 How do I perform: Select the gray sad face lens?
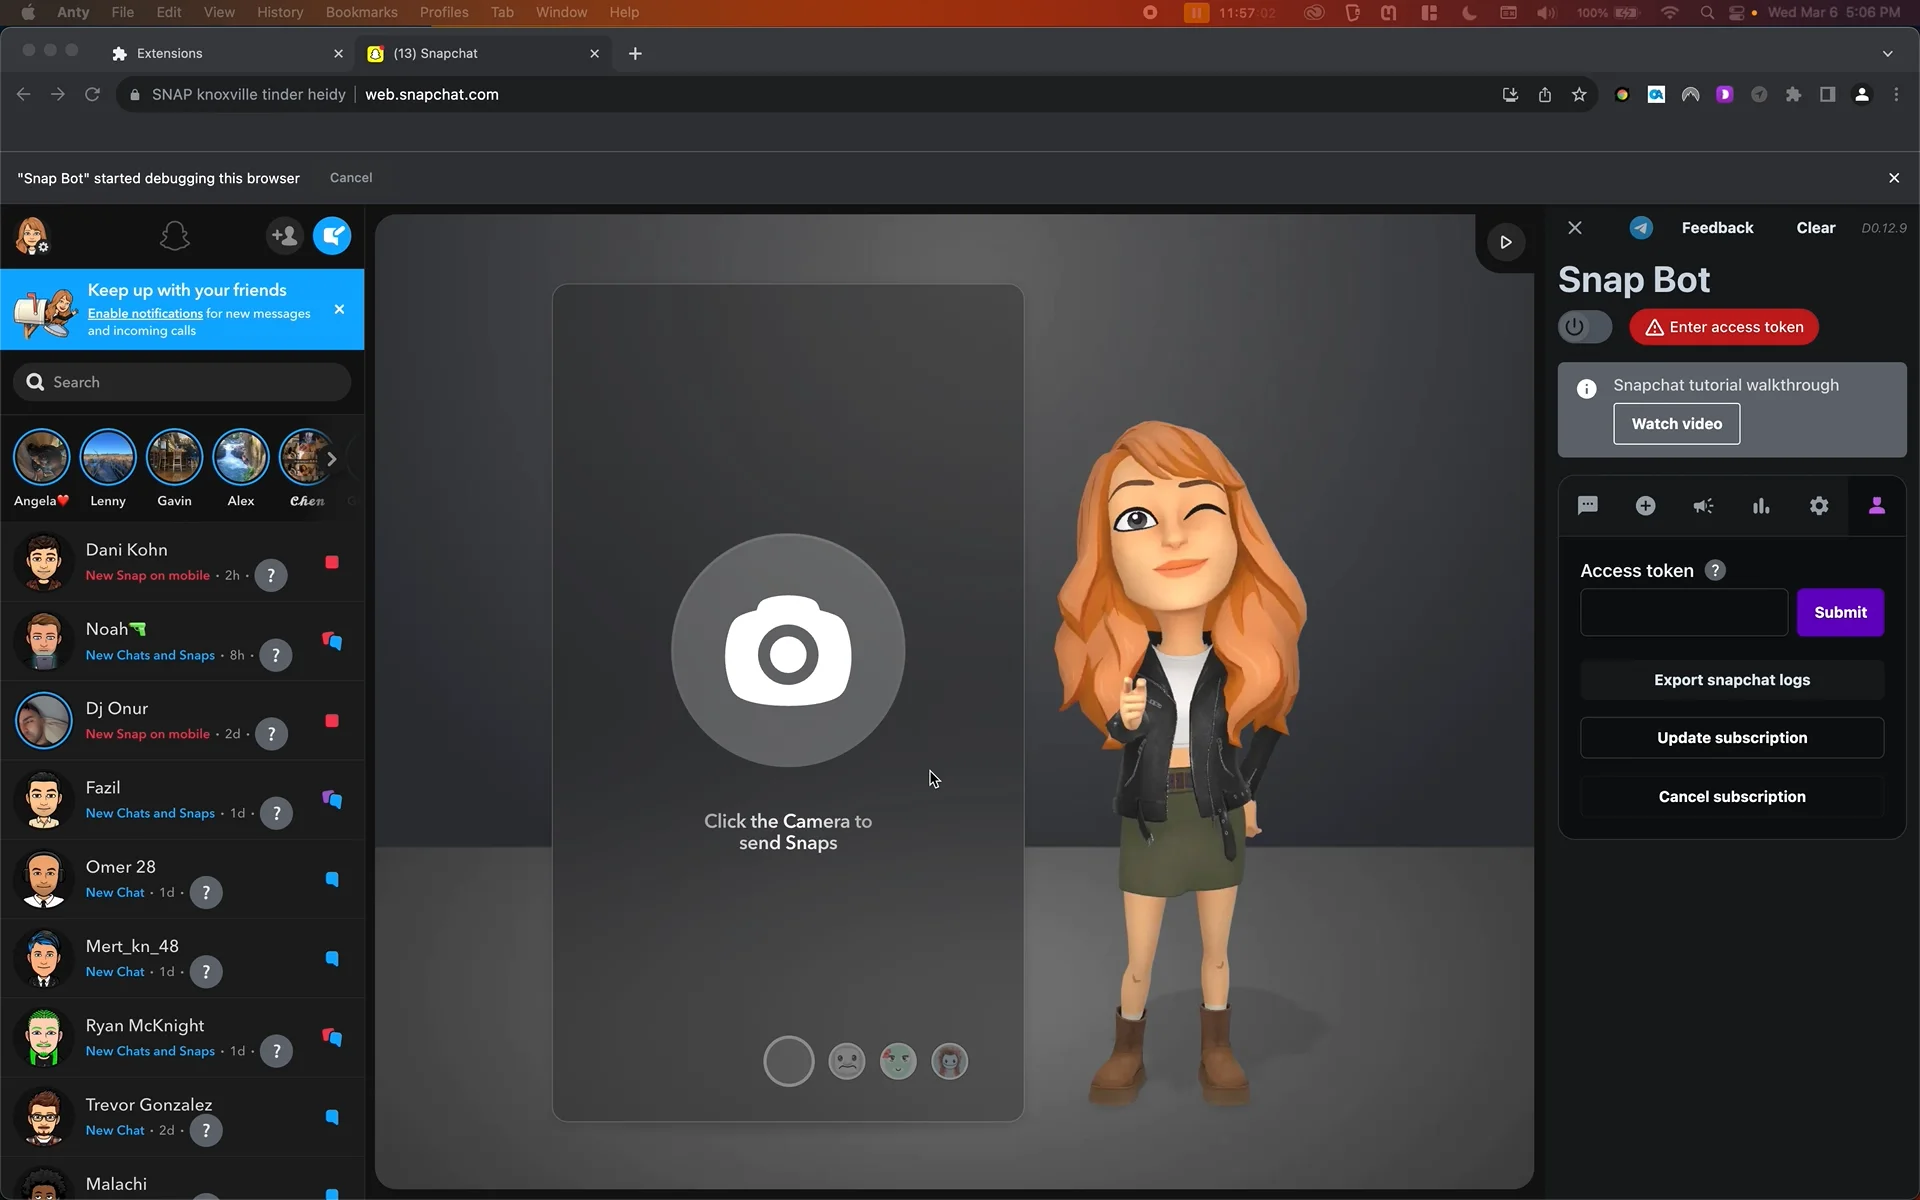[847, 1061]
